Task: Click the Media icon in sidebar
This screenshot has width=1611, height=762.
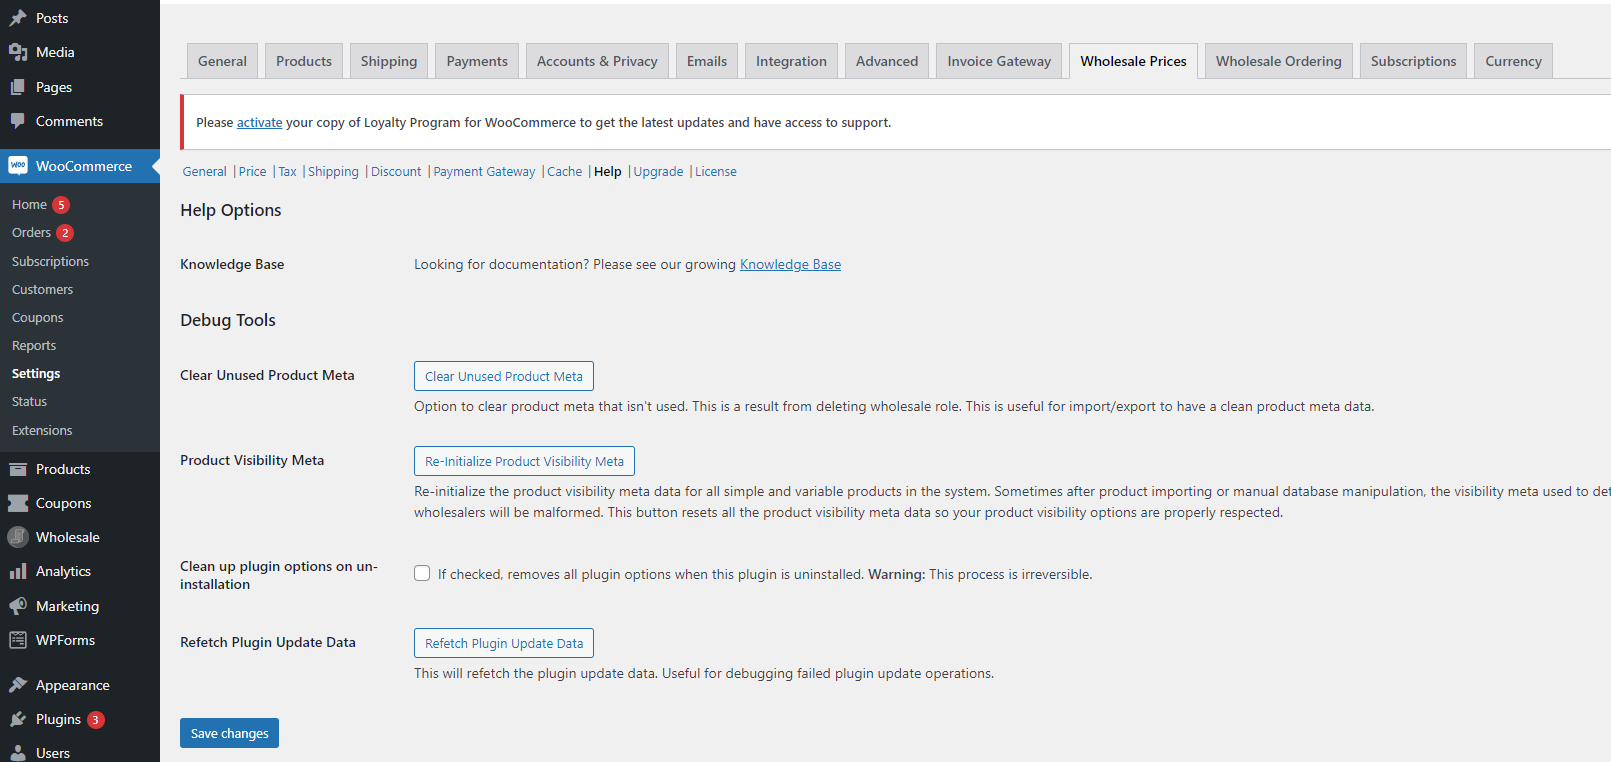Action: 18,52
